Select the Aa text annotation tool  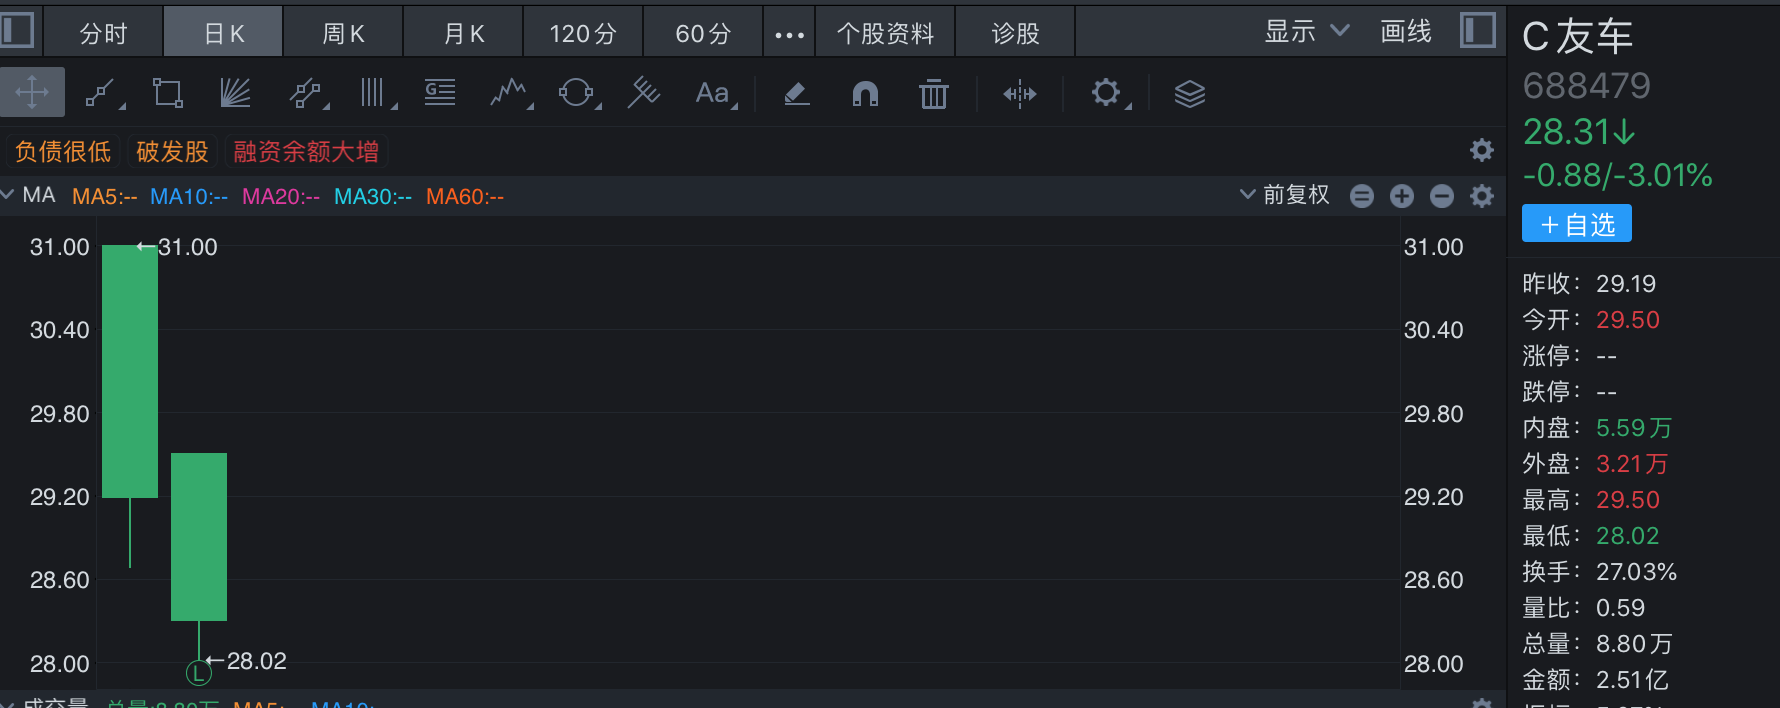pyautogui.click(x=714, y=94)
